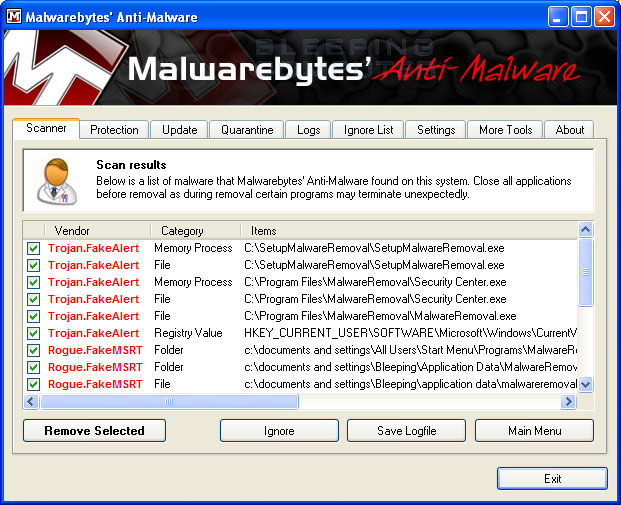Minimize the Malwarebytes window

pos(558,17)
